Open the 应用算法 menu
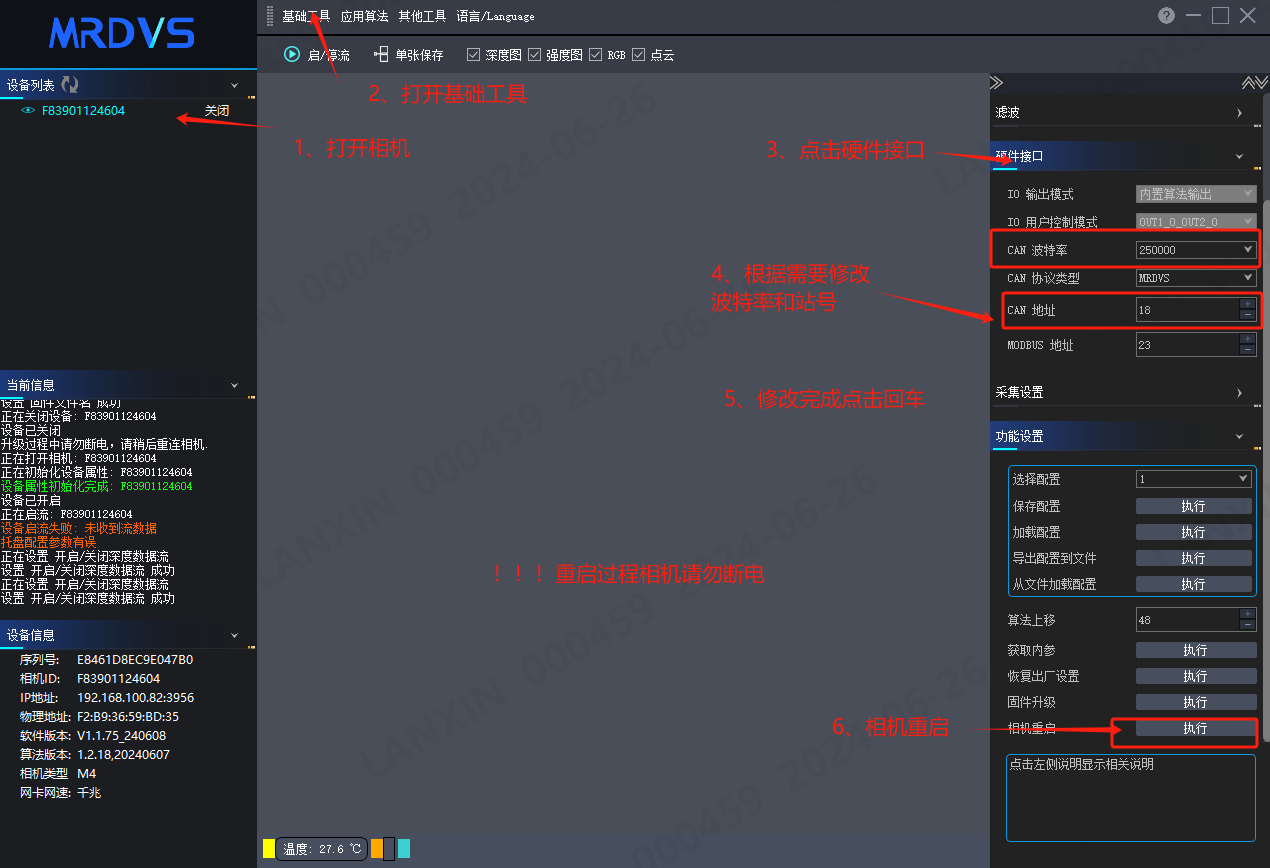Screen dimensions: 1270x868 [x=364, y=16]
